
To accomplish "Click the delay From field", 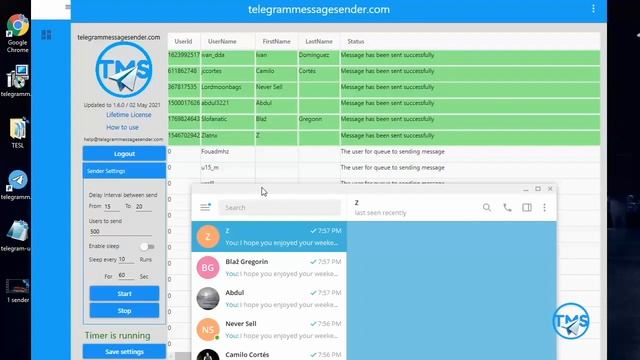I will pos(111,207).
